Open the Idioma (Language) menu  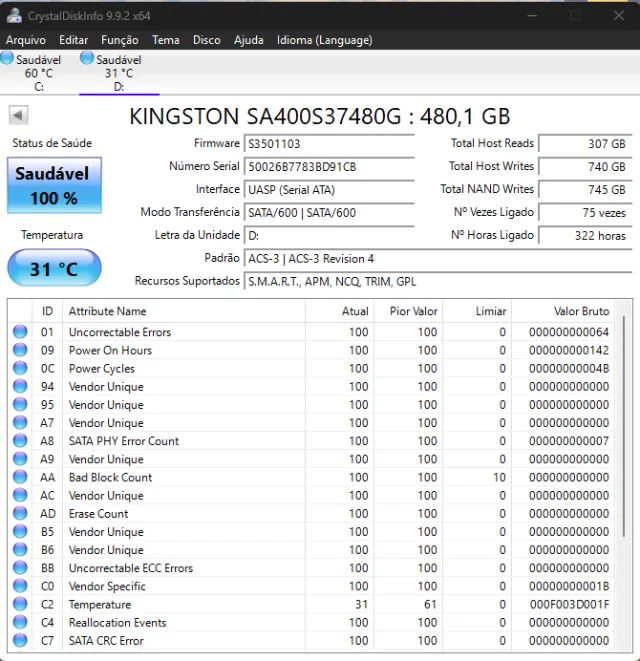pyautogui.click(x=325, y=40)
